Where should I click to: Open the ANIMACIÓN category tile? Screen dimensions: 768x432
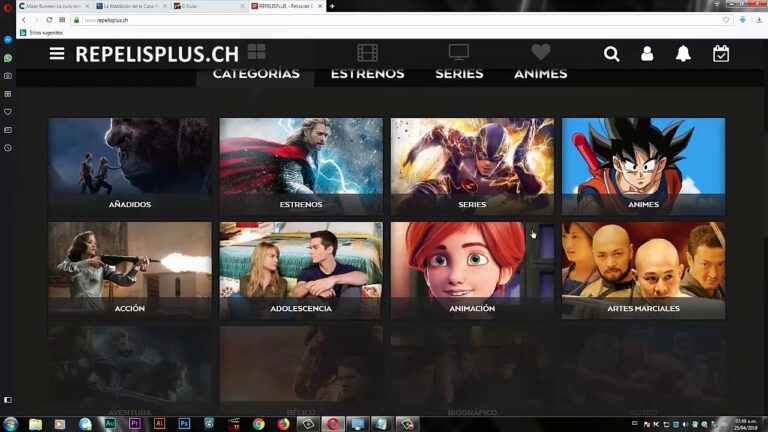coord(472,270)
